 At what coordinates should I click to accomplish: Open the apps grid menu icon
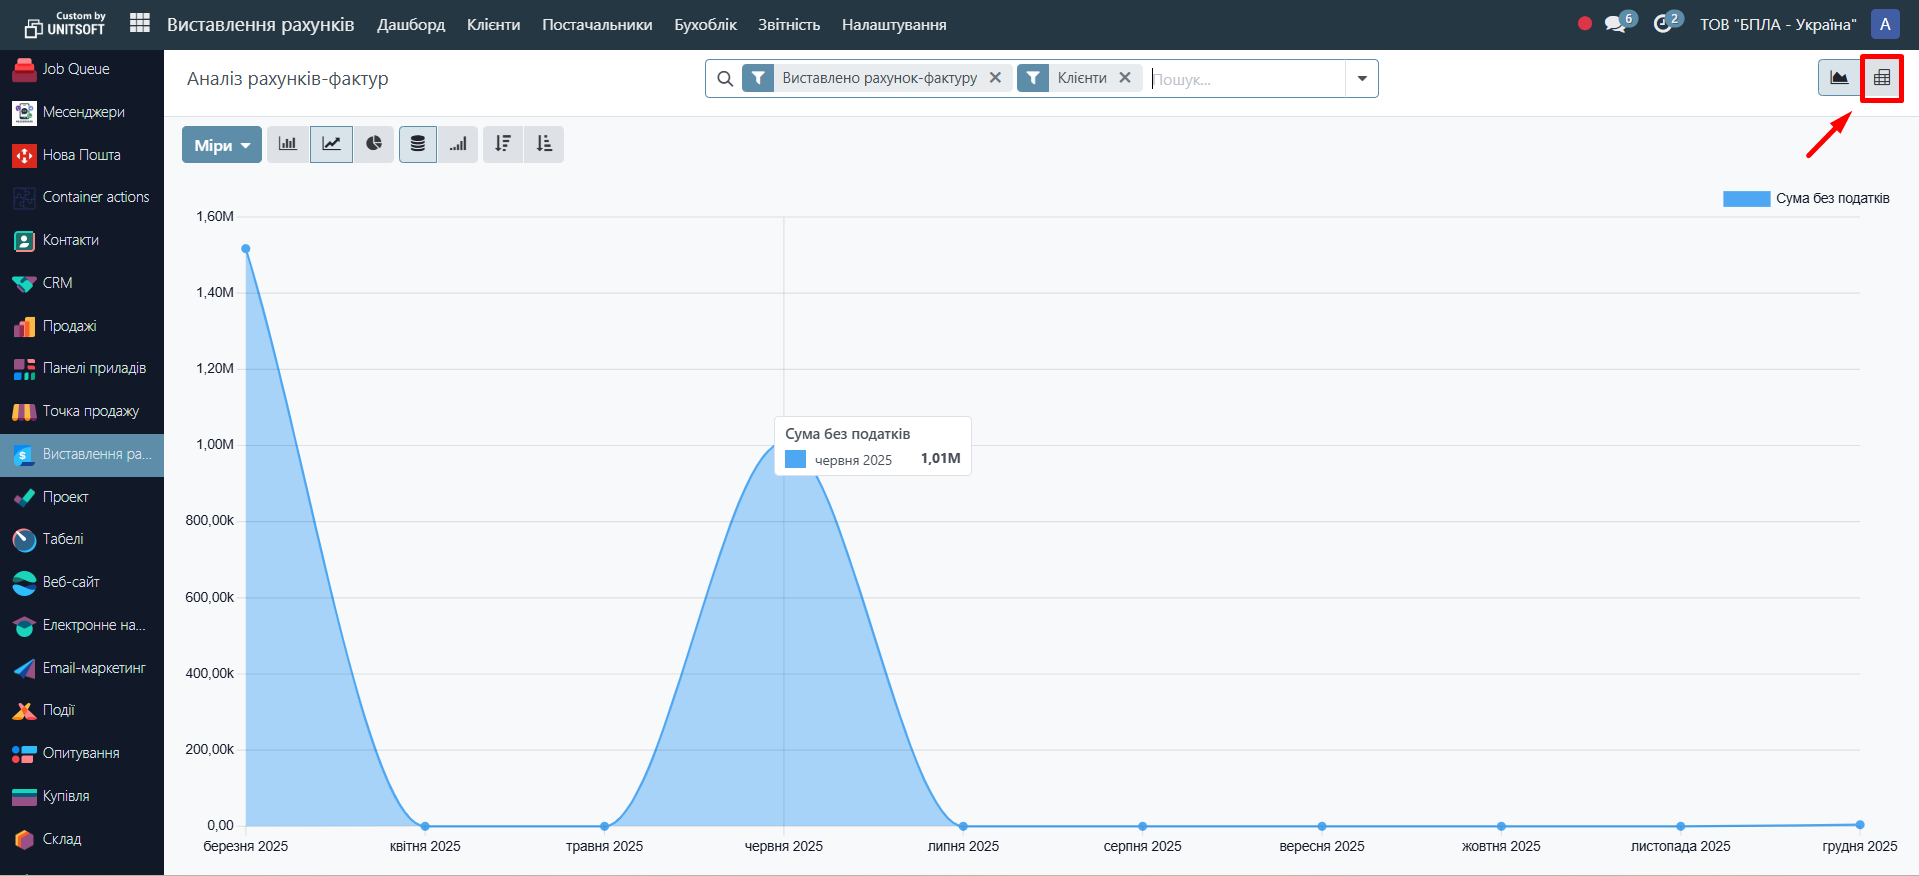(140, 24)
